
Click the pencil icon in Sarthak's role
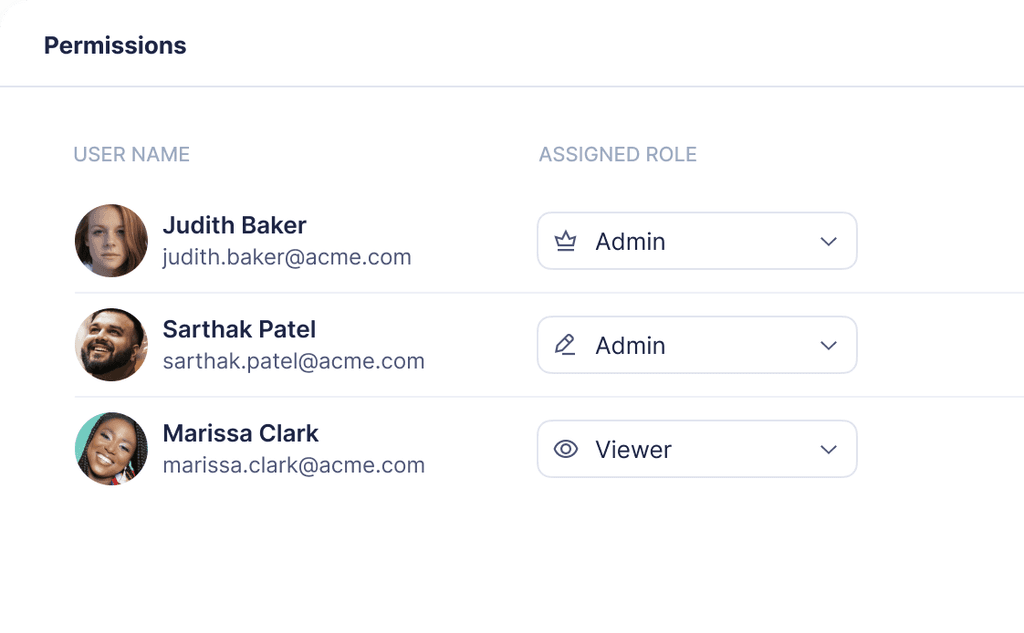coord(566,345)
